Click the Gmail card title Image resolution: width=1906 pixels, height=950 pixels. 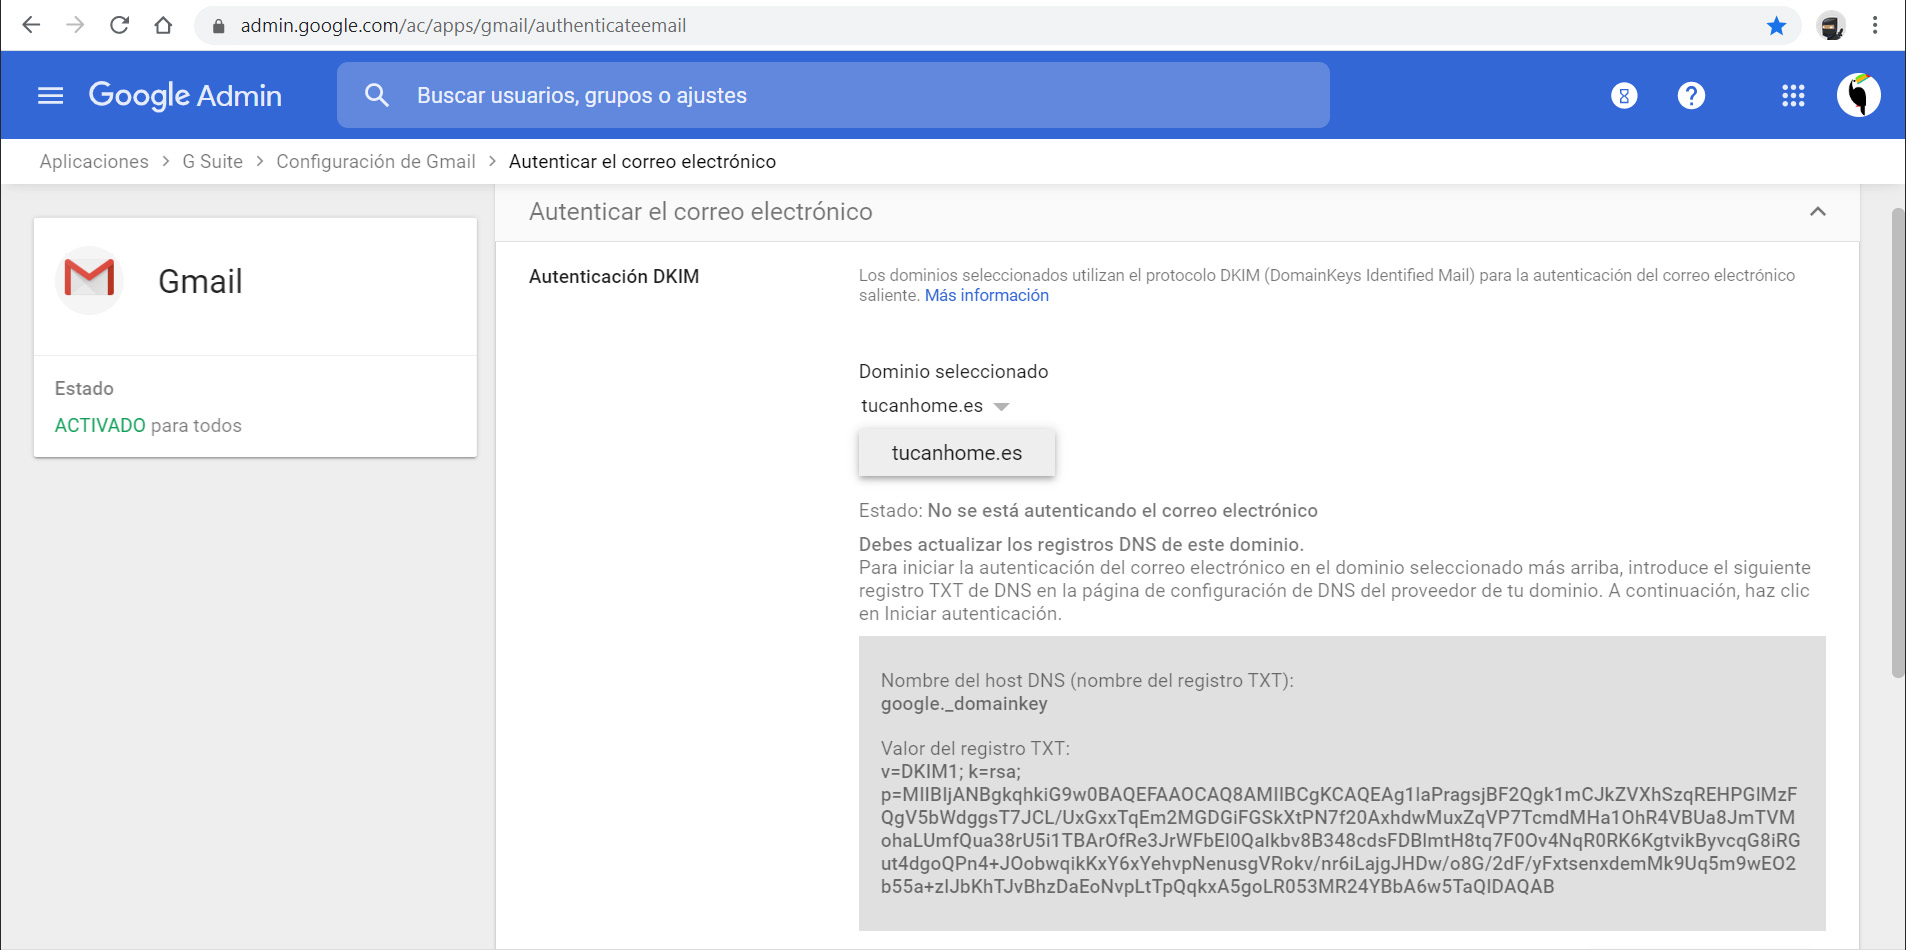coord(200,281)
